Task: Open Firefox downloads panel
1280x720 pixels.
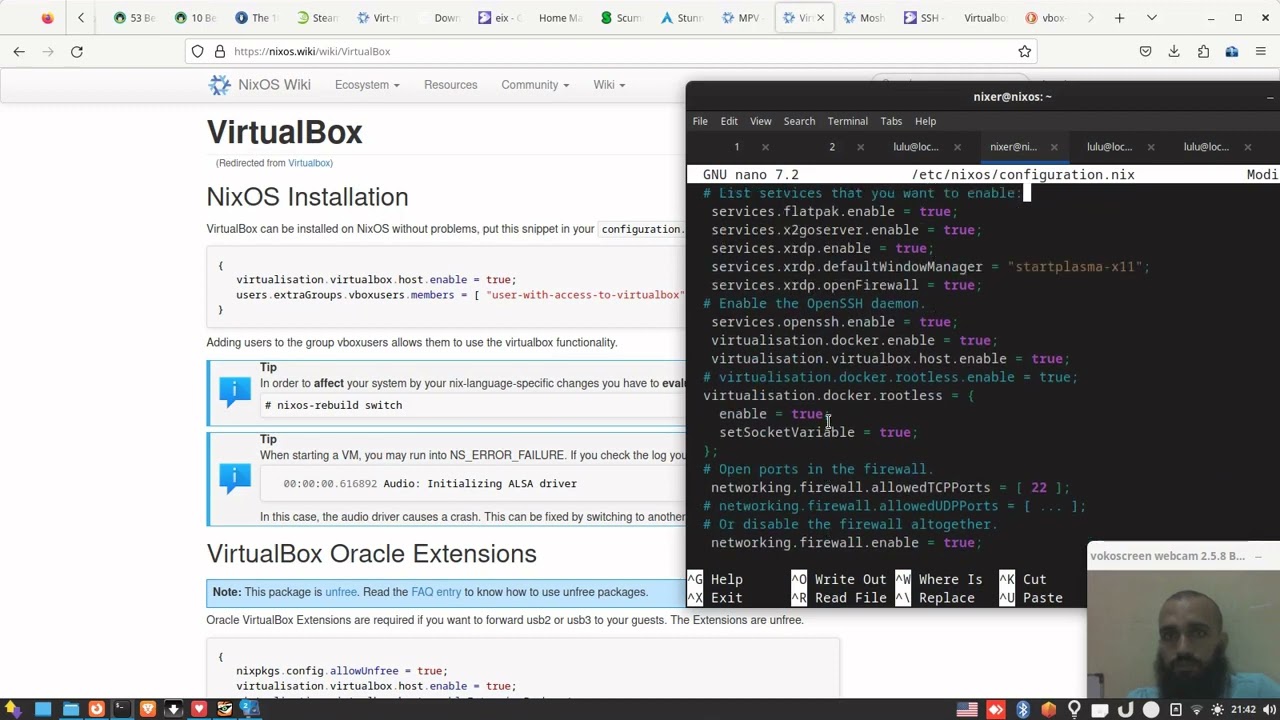Action: pyautogui.click(x=1174, y=51)
